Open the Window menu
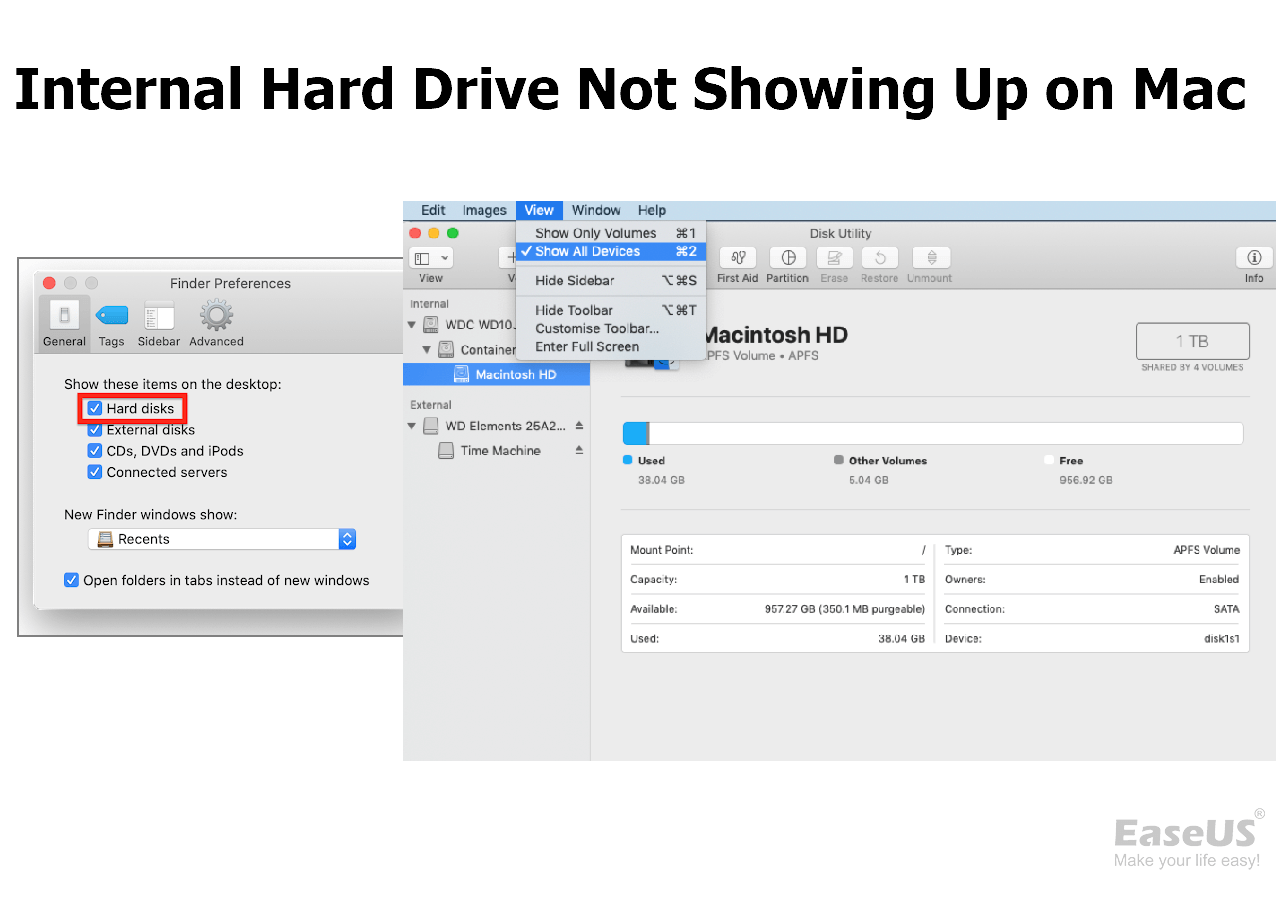This screenshot has width=1280, height=900. coord(596,210)
